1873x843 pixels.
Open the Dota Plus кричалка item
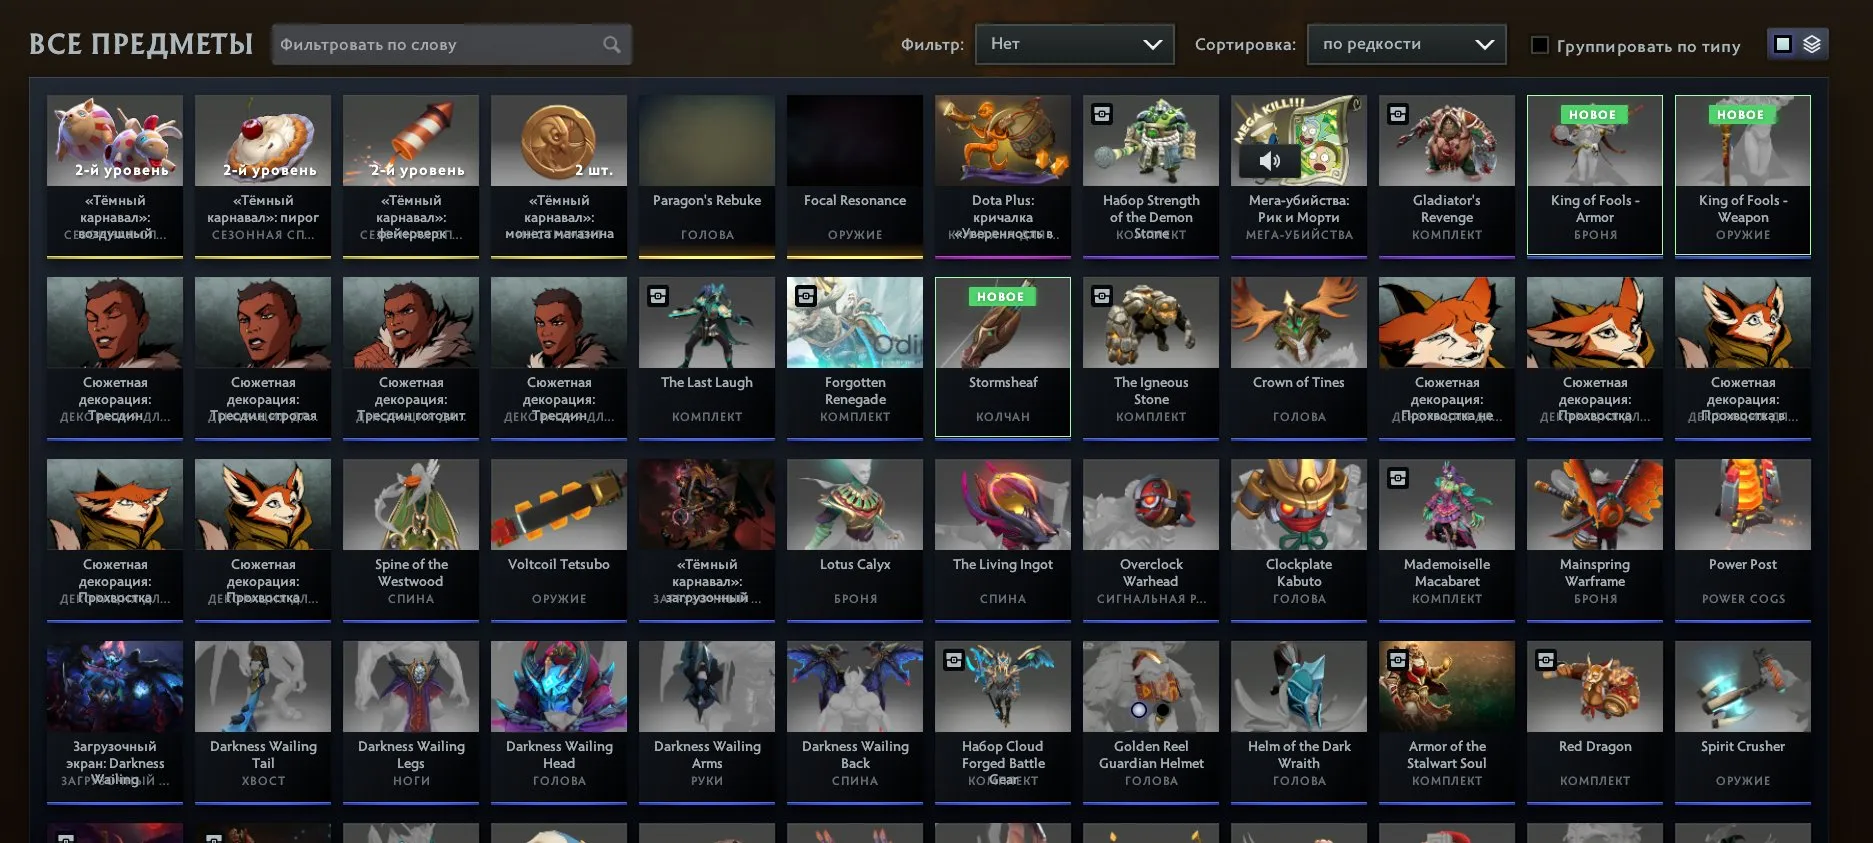click(1003, 175)
